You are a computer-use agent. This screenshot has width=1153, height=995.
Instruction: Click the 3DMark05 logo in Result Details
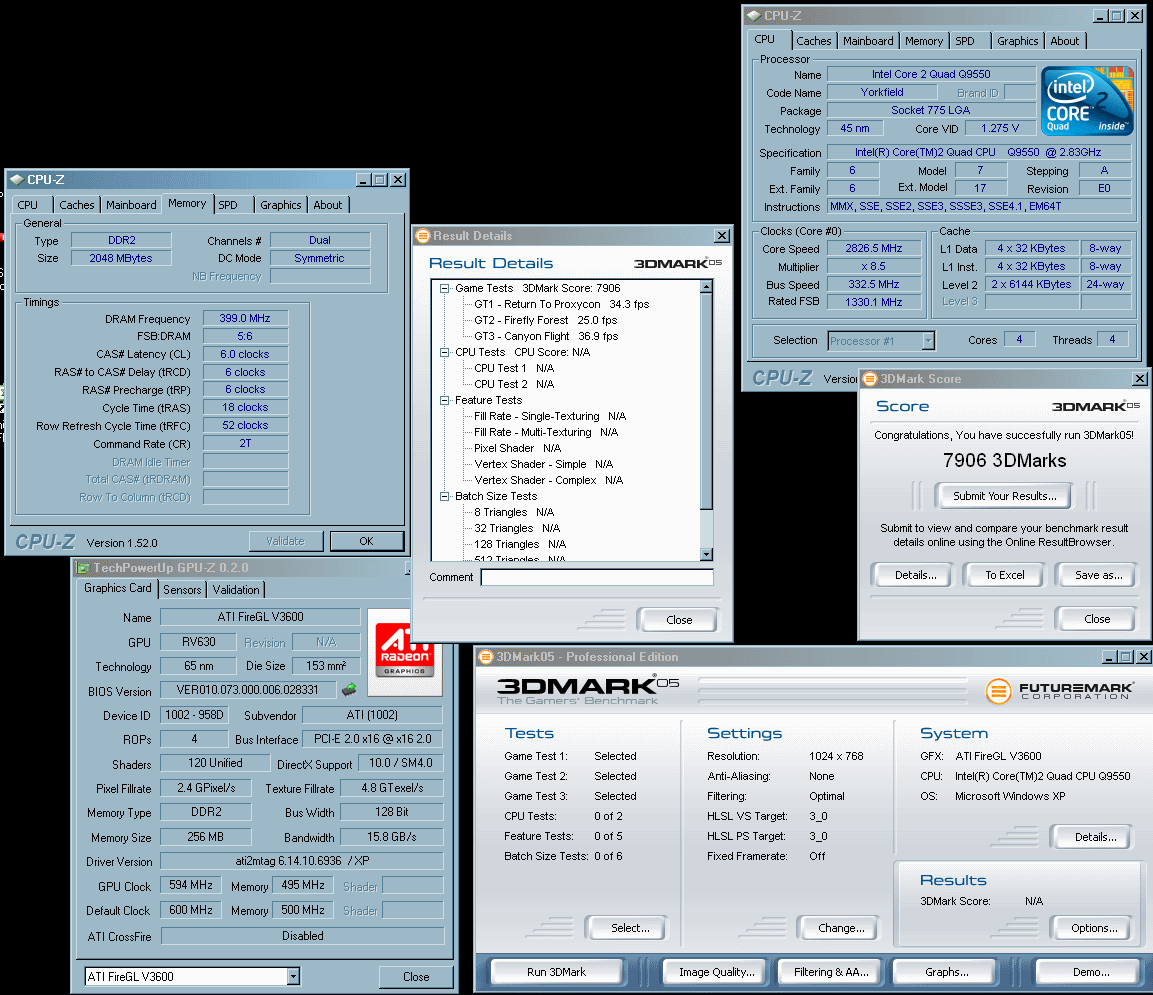678,263
